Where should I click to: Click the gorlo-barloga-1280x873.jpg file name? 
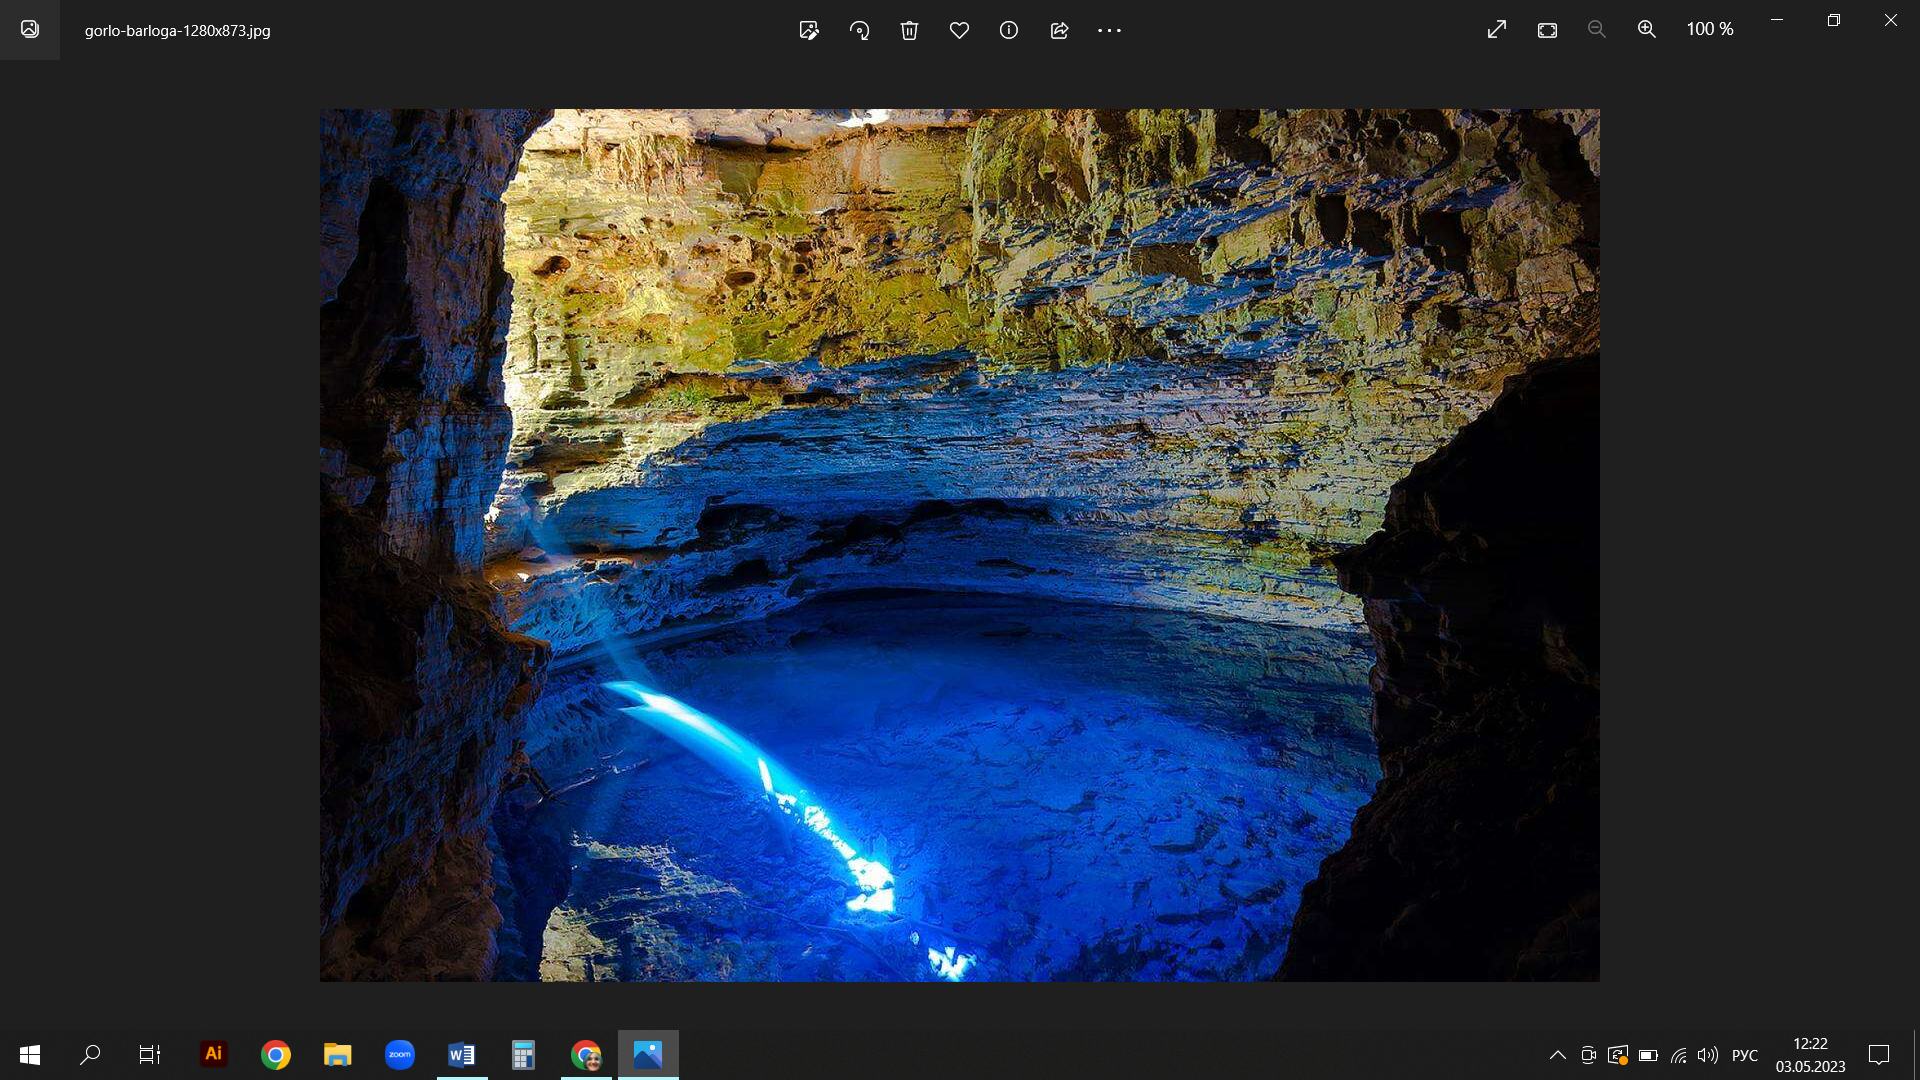pos(178,31)
